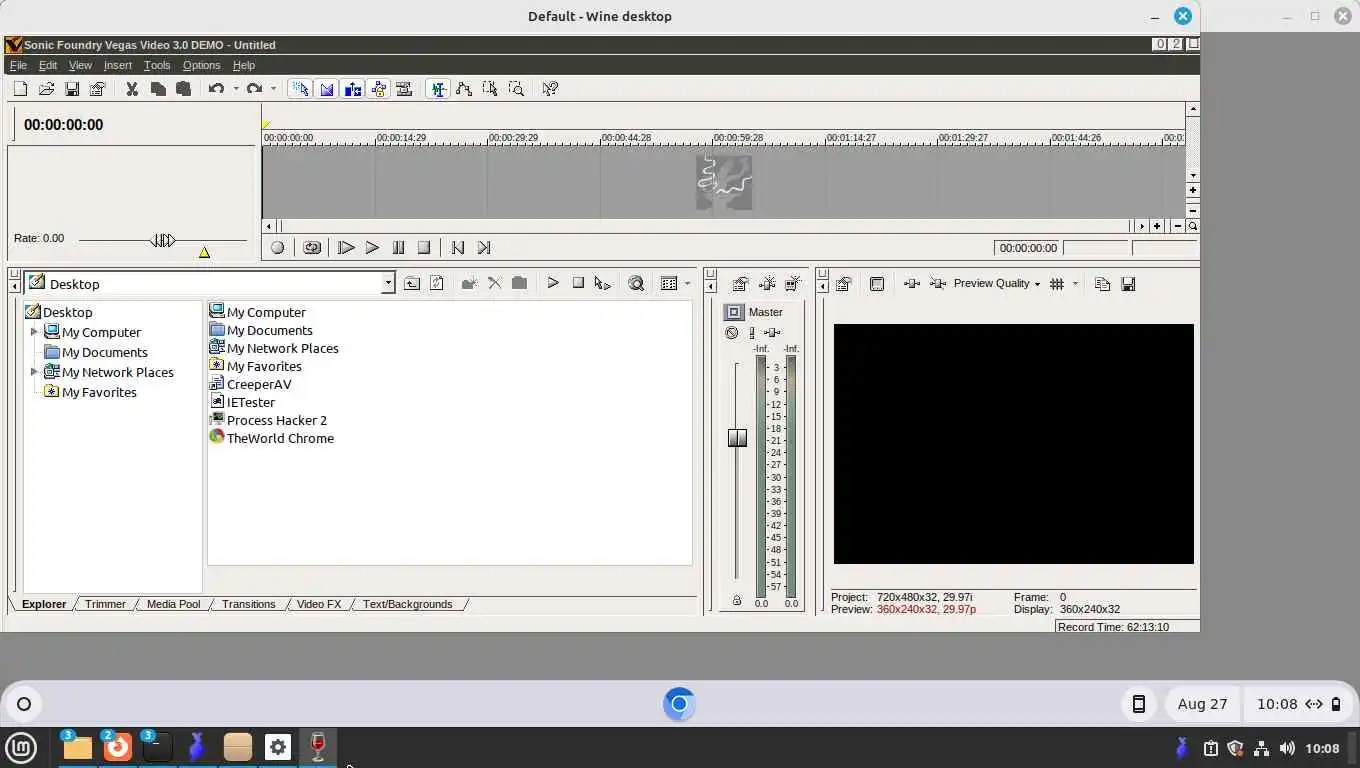
Task: Toggle Loop Playback in transport bar
Action: pos(312,248)
